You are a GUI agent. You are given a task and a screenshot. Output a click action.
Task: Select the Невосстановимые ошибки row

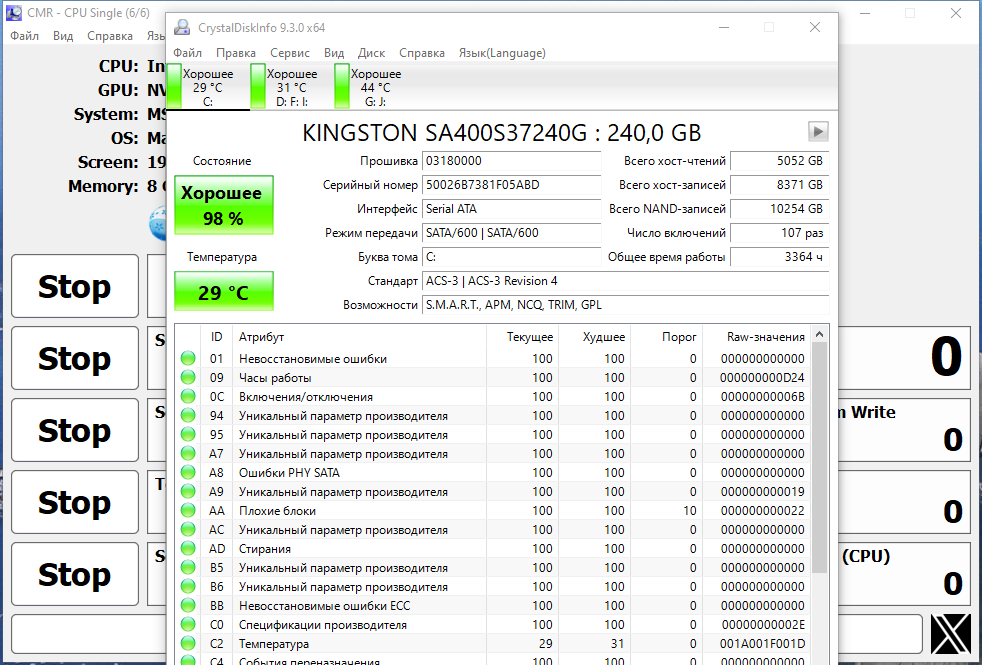492,359
